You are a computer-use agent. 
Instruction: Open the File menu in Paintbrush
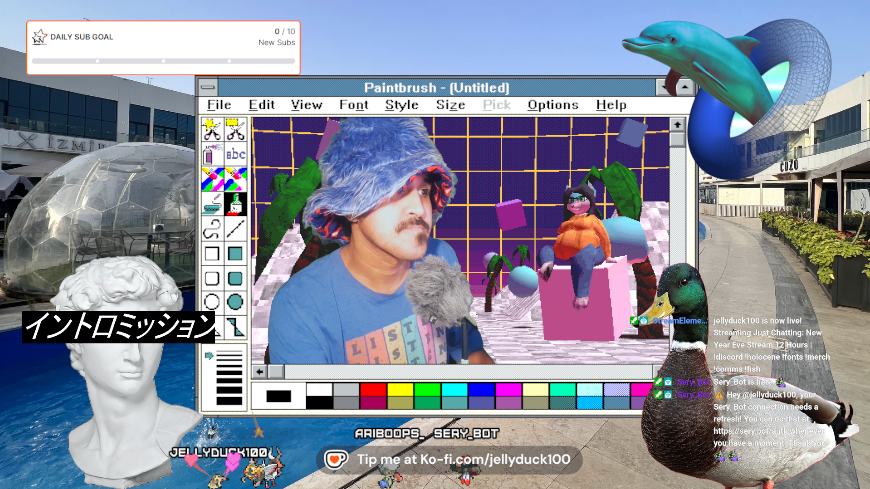coord(219,105)
